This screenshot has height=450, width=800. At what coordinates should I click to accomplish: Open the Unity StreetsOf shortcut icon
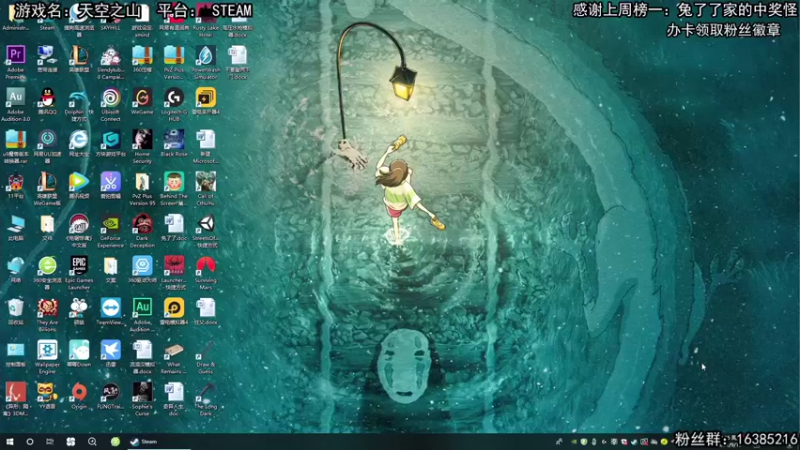(206, 223)
